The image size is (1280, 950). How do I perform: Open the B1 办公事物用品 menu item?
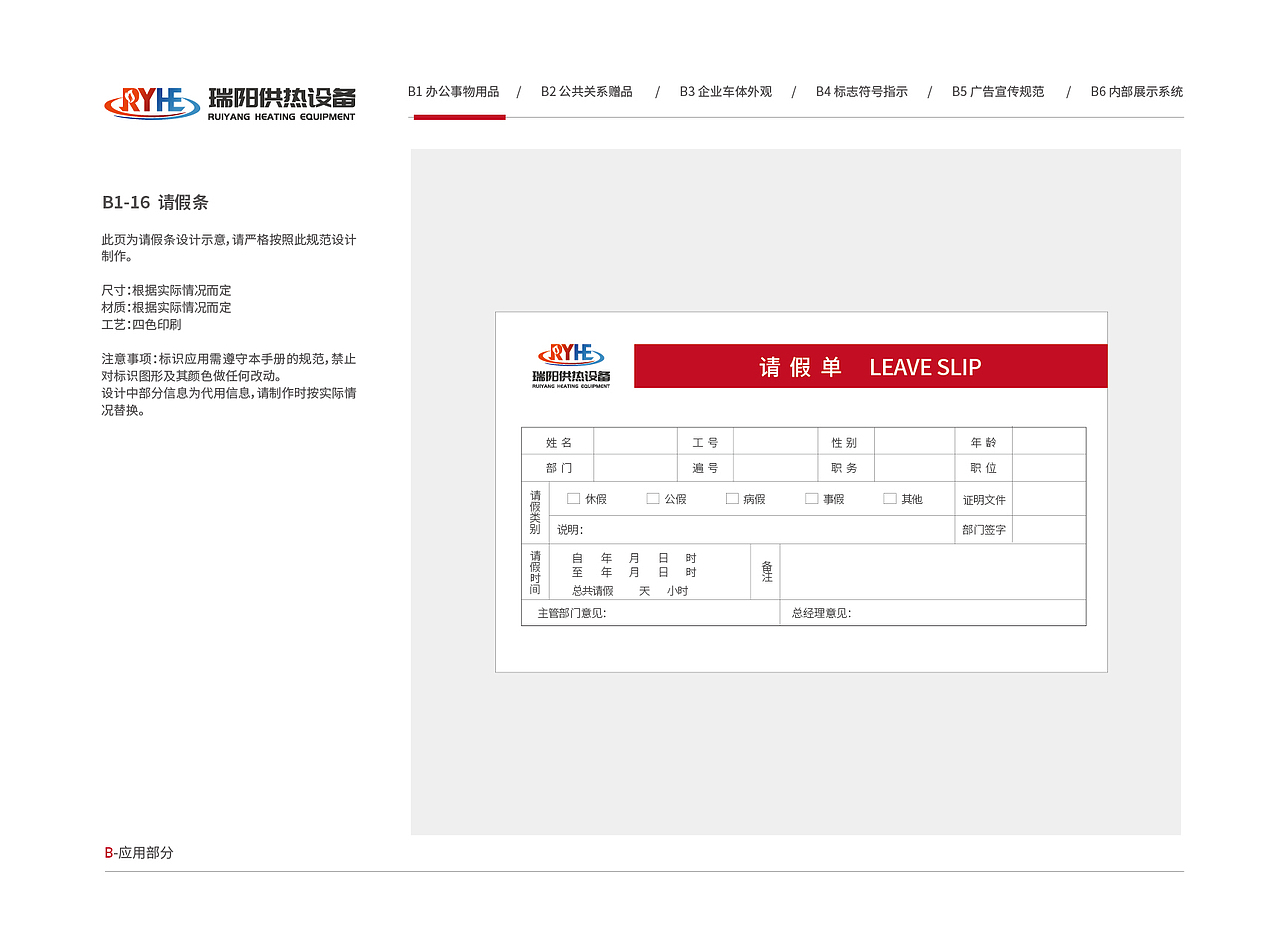[x=455, y=91]
